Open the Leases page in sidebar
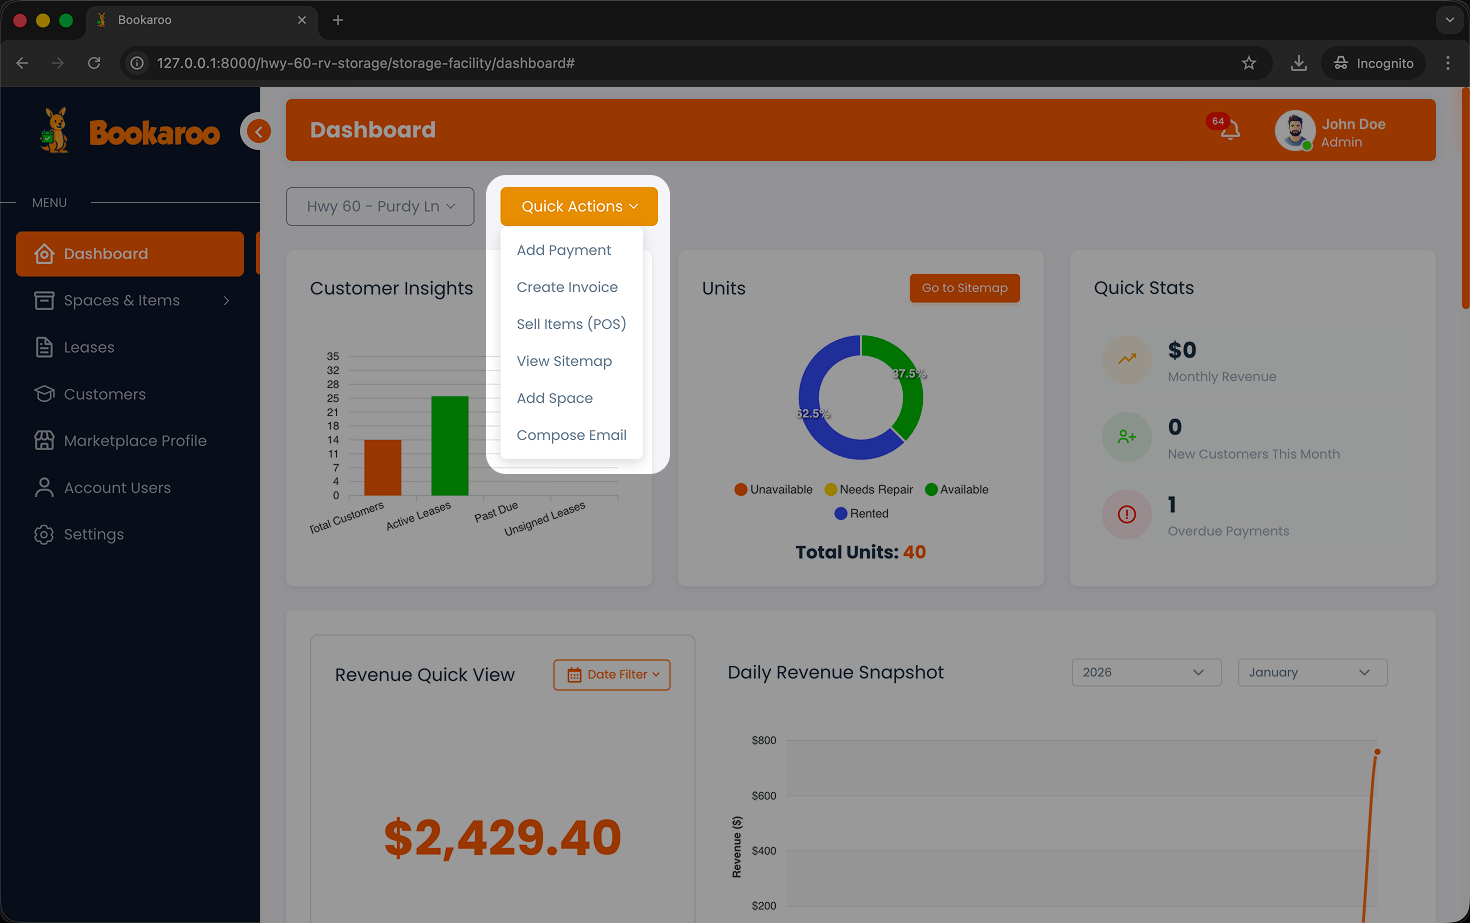 (89, 347)
